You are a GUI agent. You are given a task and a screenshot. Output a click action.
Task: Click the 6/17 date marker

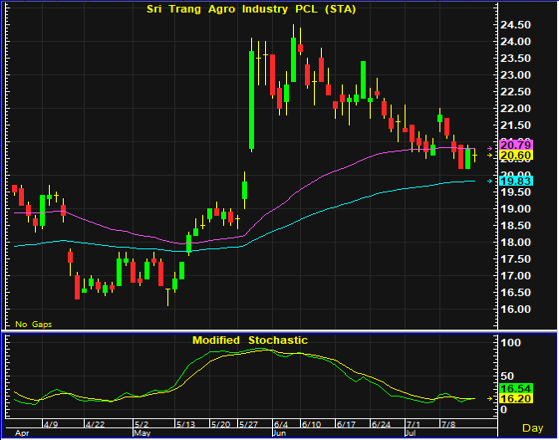click(x=346, y=424)
